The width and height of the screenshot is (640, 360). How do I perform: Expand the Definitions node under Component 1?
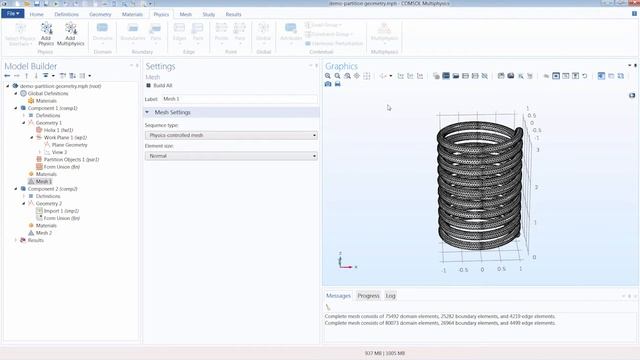point(24,116)
